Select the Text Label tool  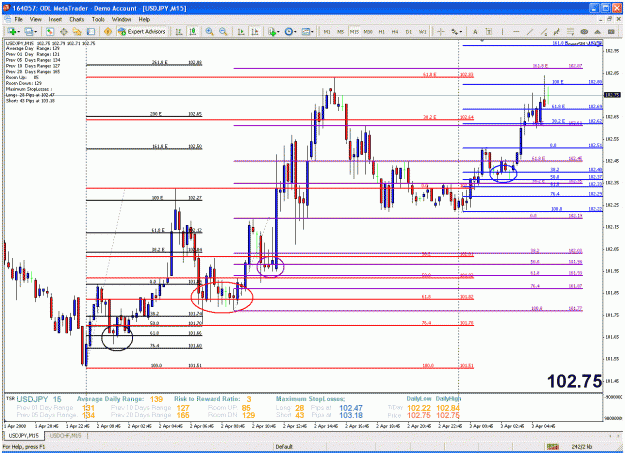[x=489, y=32]
